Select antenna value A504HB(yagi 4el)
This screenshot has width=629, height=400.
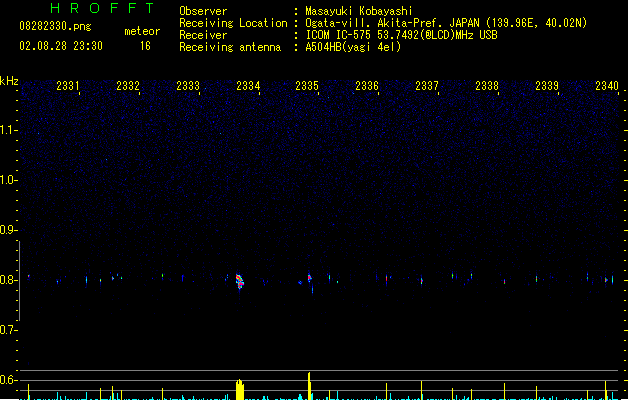pos(353,47)
